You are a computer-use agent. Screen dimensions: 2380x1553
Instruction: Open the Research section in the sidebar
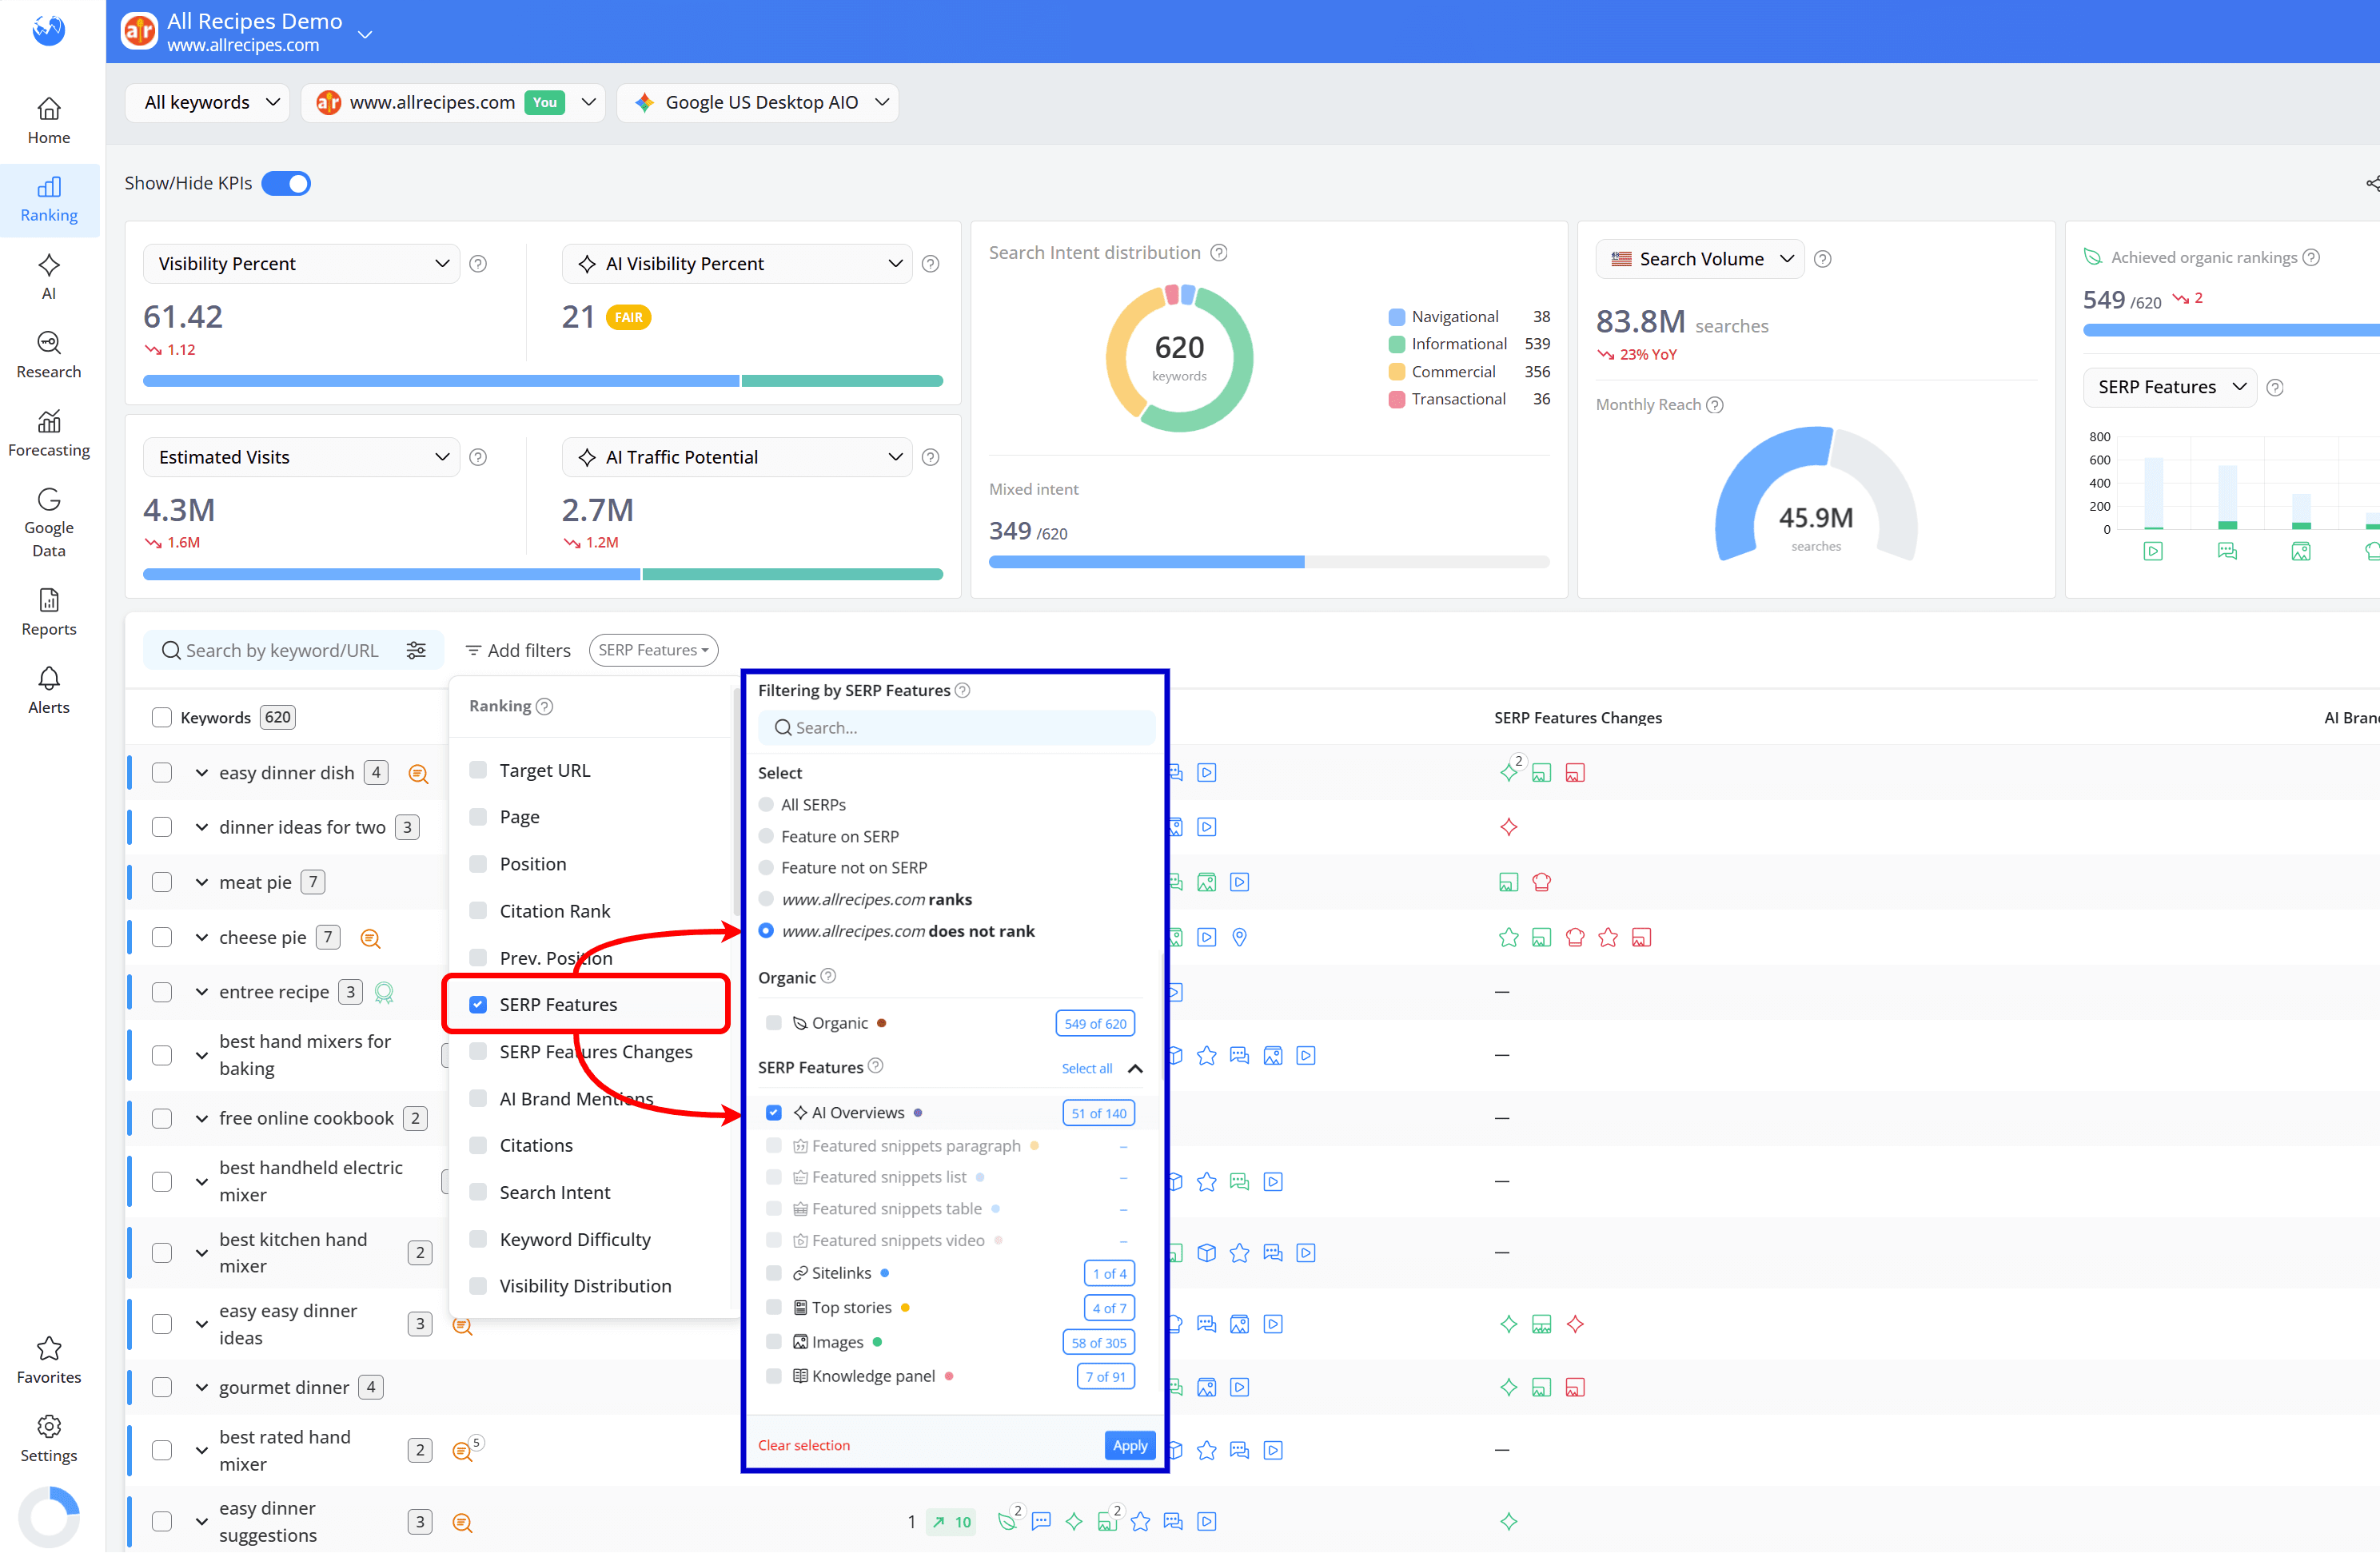[48, 355]
